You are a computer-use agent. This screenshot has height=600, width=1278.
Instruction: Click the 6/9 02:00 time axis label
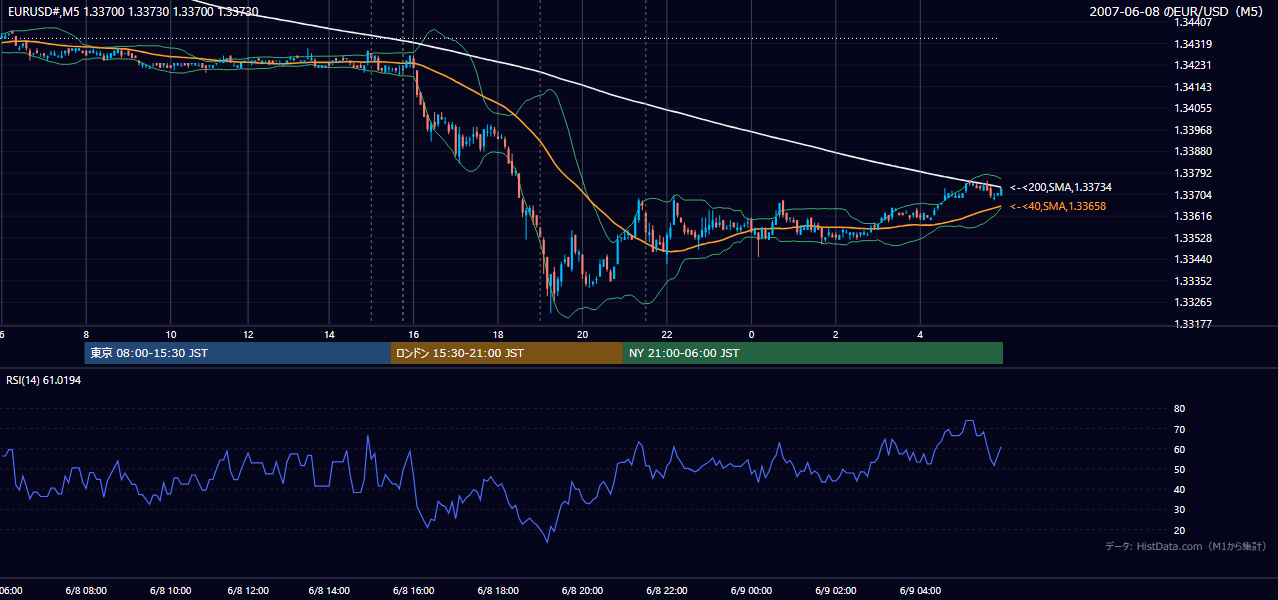click(x=835, y=590)
